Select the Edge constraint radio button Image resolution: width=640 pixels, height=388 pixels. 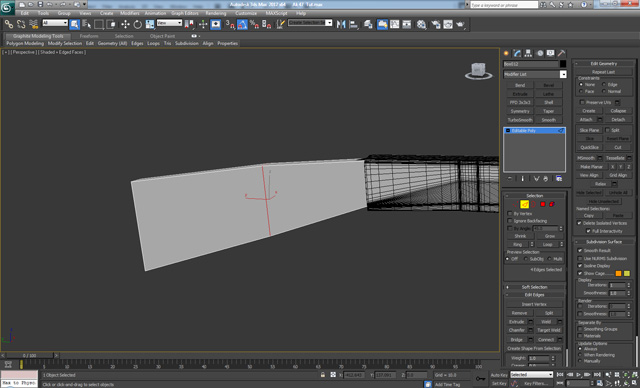point(604,84)
